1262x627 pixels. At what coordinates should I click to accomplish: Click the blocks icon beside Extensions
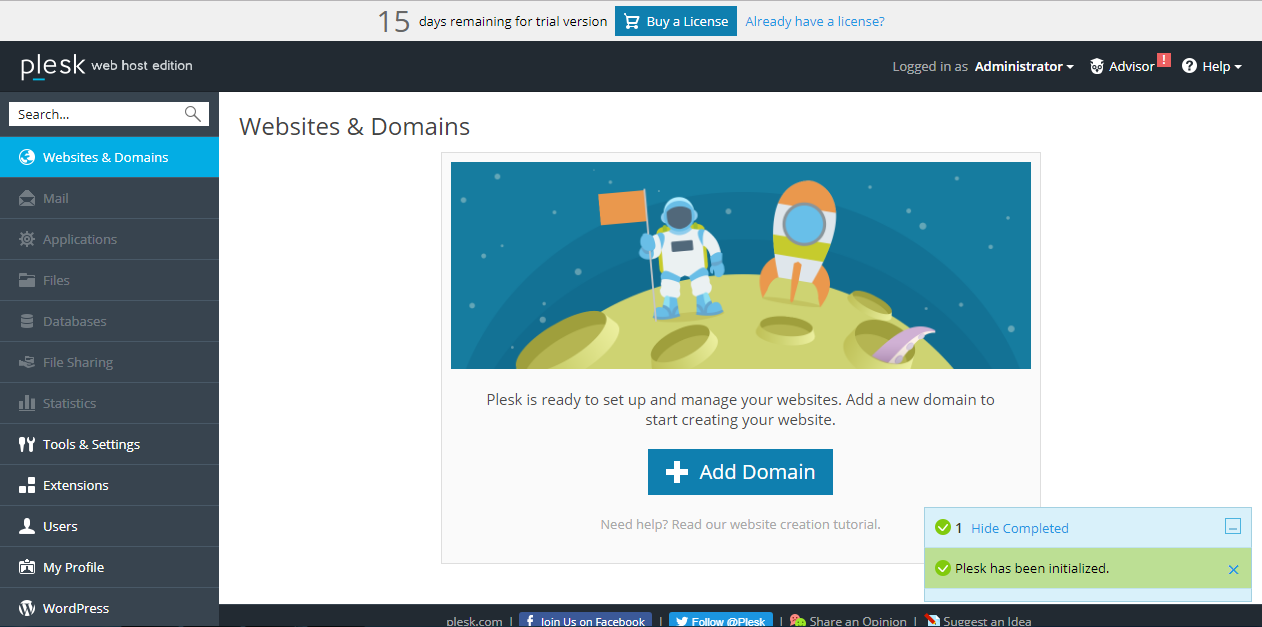tap(27, 485)
